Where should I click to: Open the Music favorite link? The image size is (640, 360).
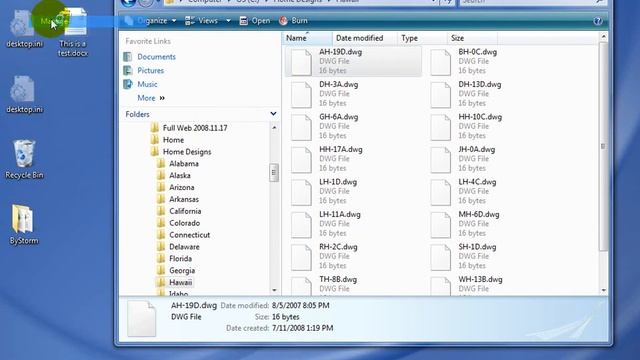[x=147, y=84]
